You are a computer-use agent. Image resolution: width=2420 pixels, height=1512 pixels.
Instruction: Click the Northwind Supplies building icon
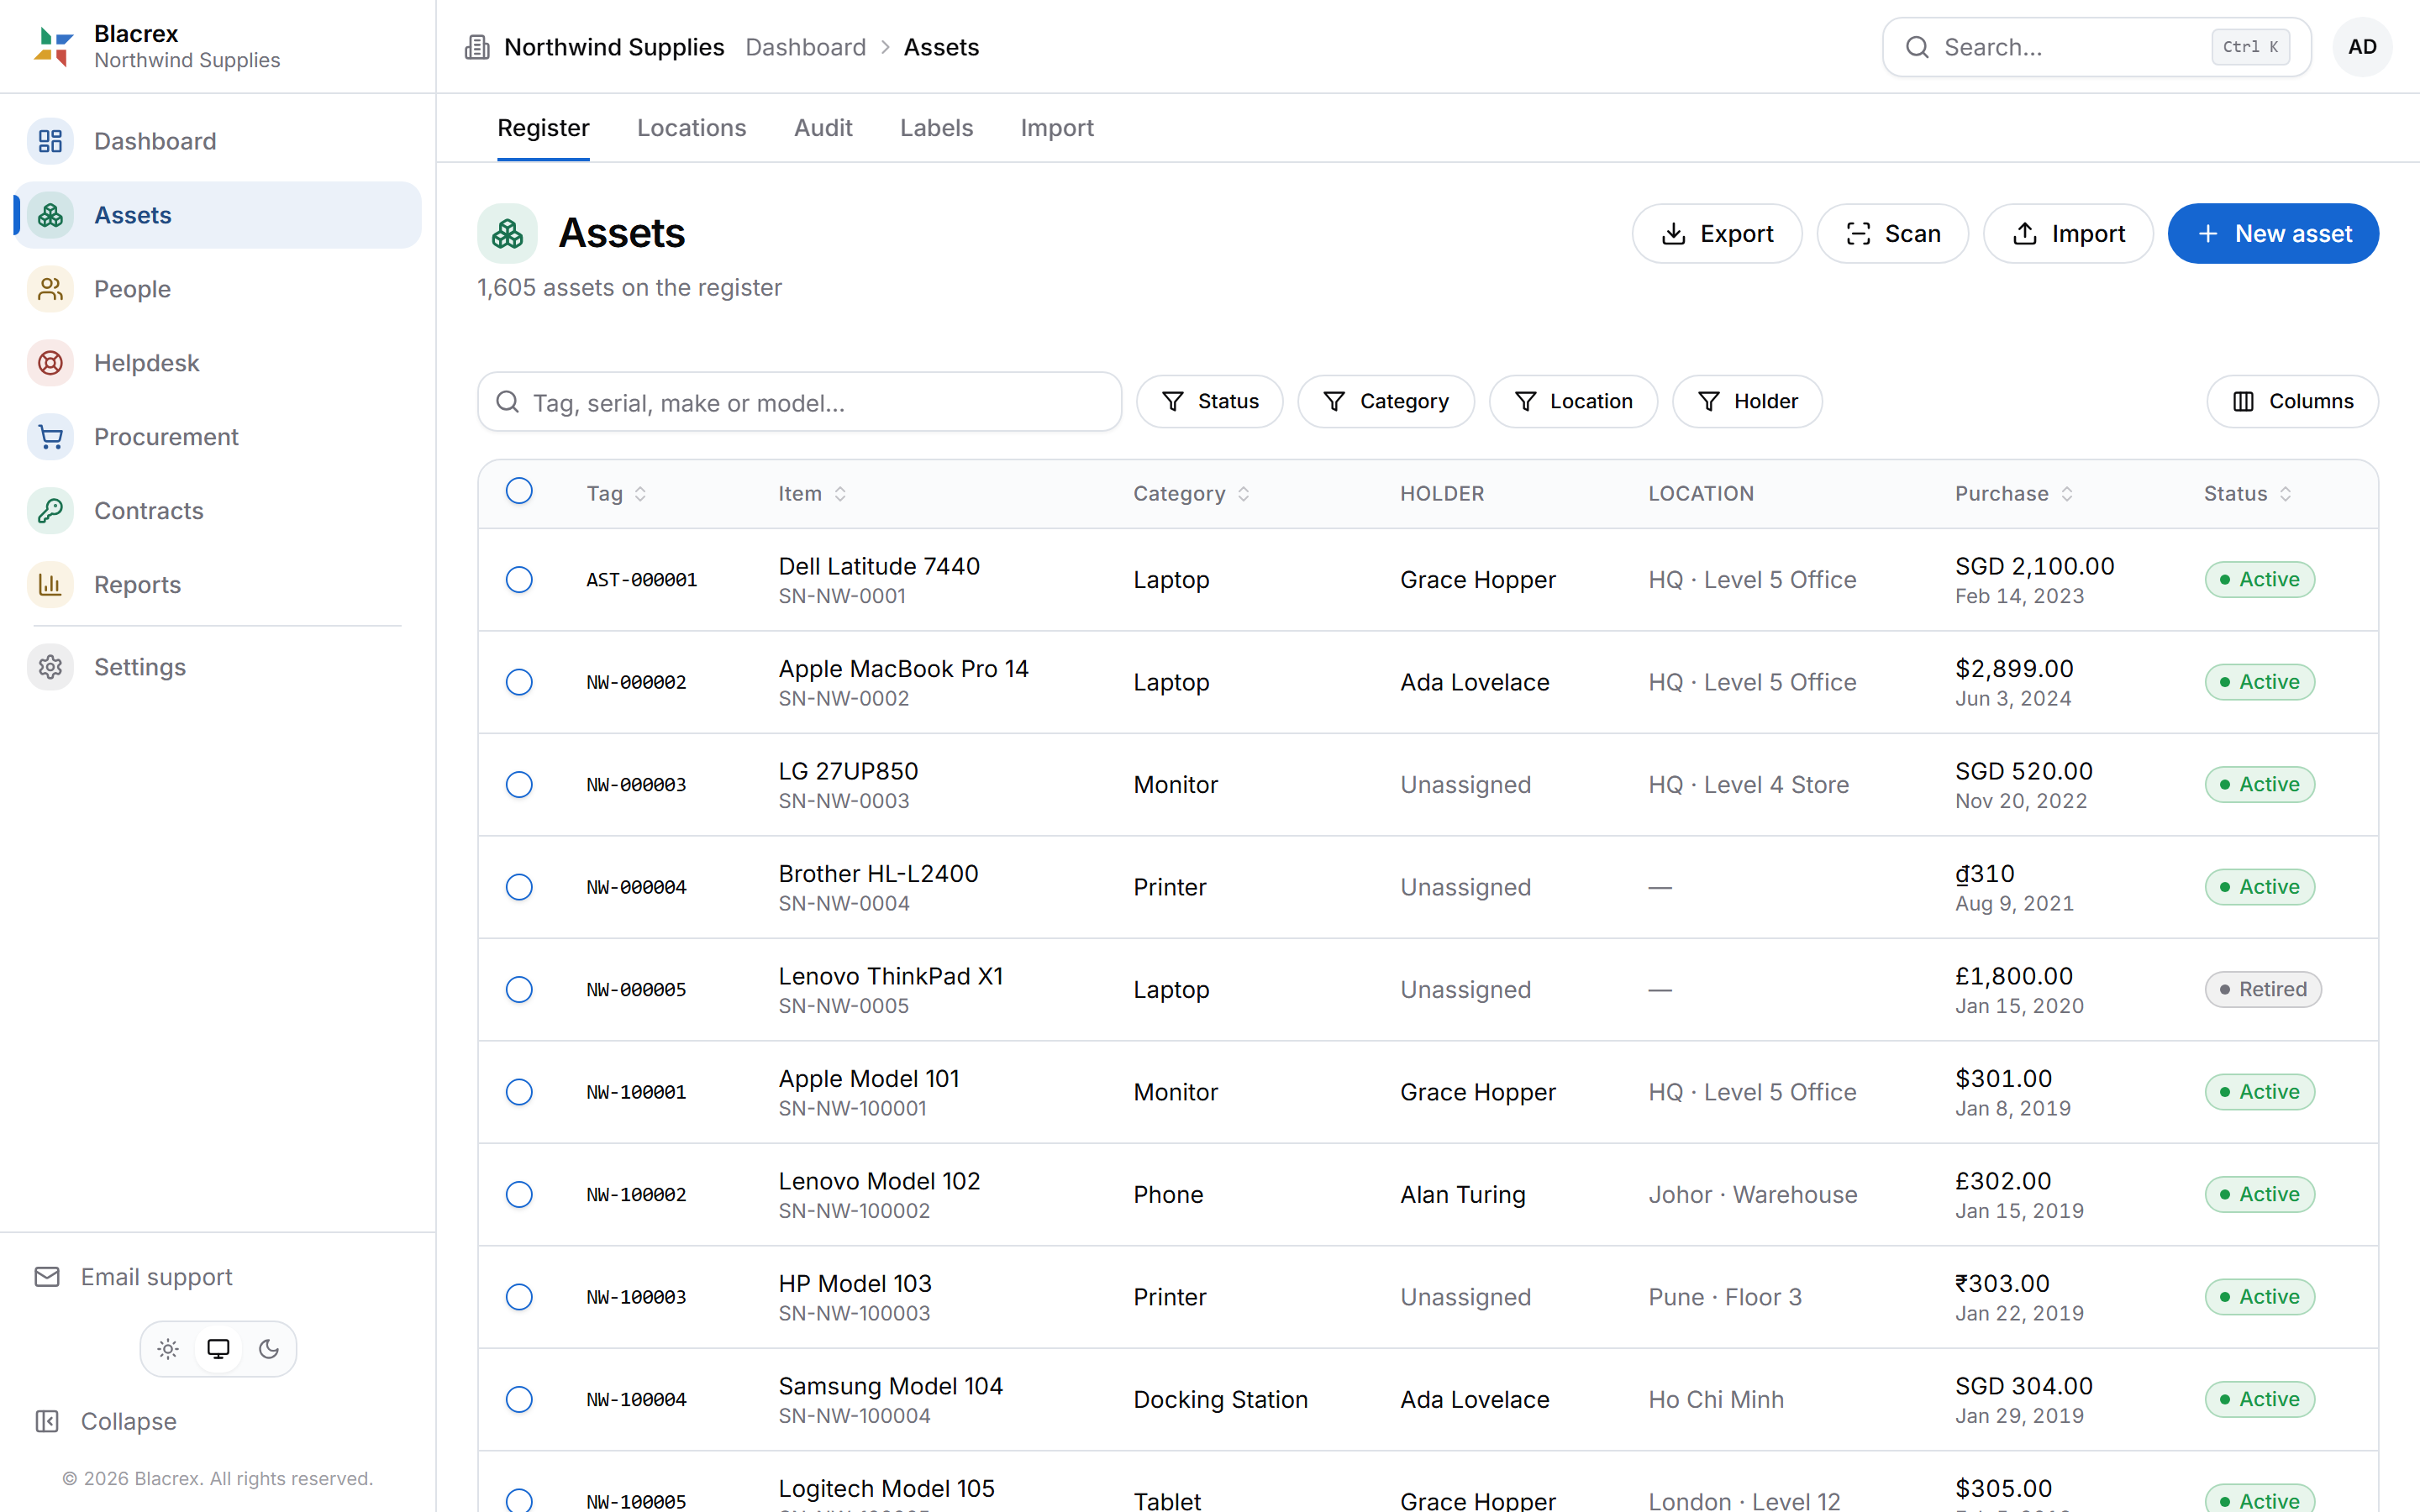tap(477, 47)
